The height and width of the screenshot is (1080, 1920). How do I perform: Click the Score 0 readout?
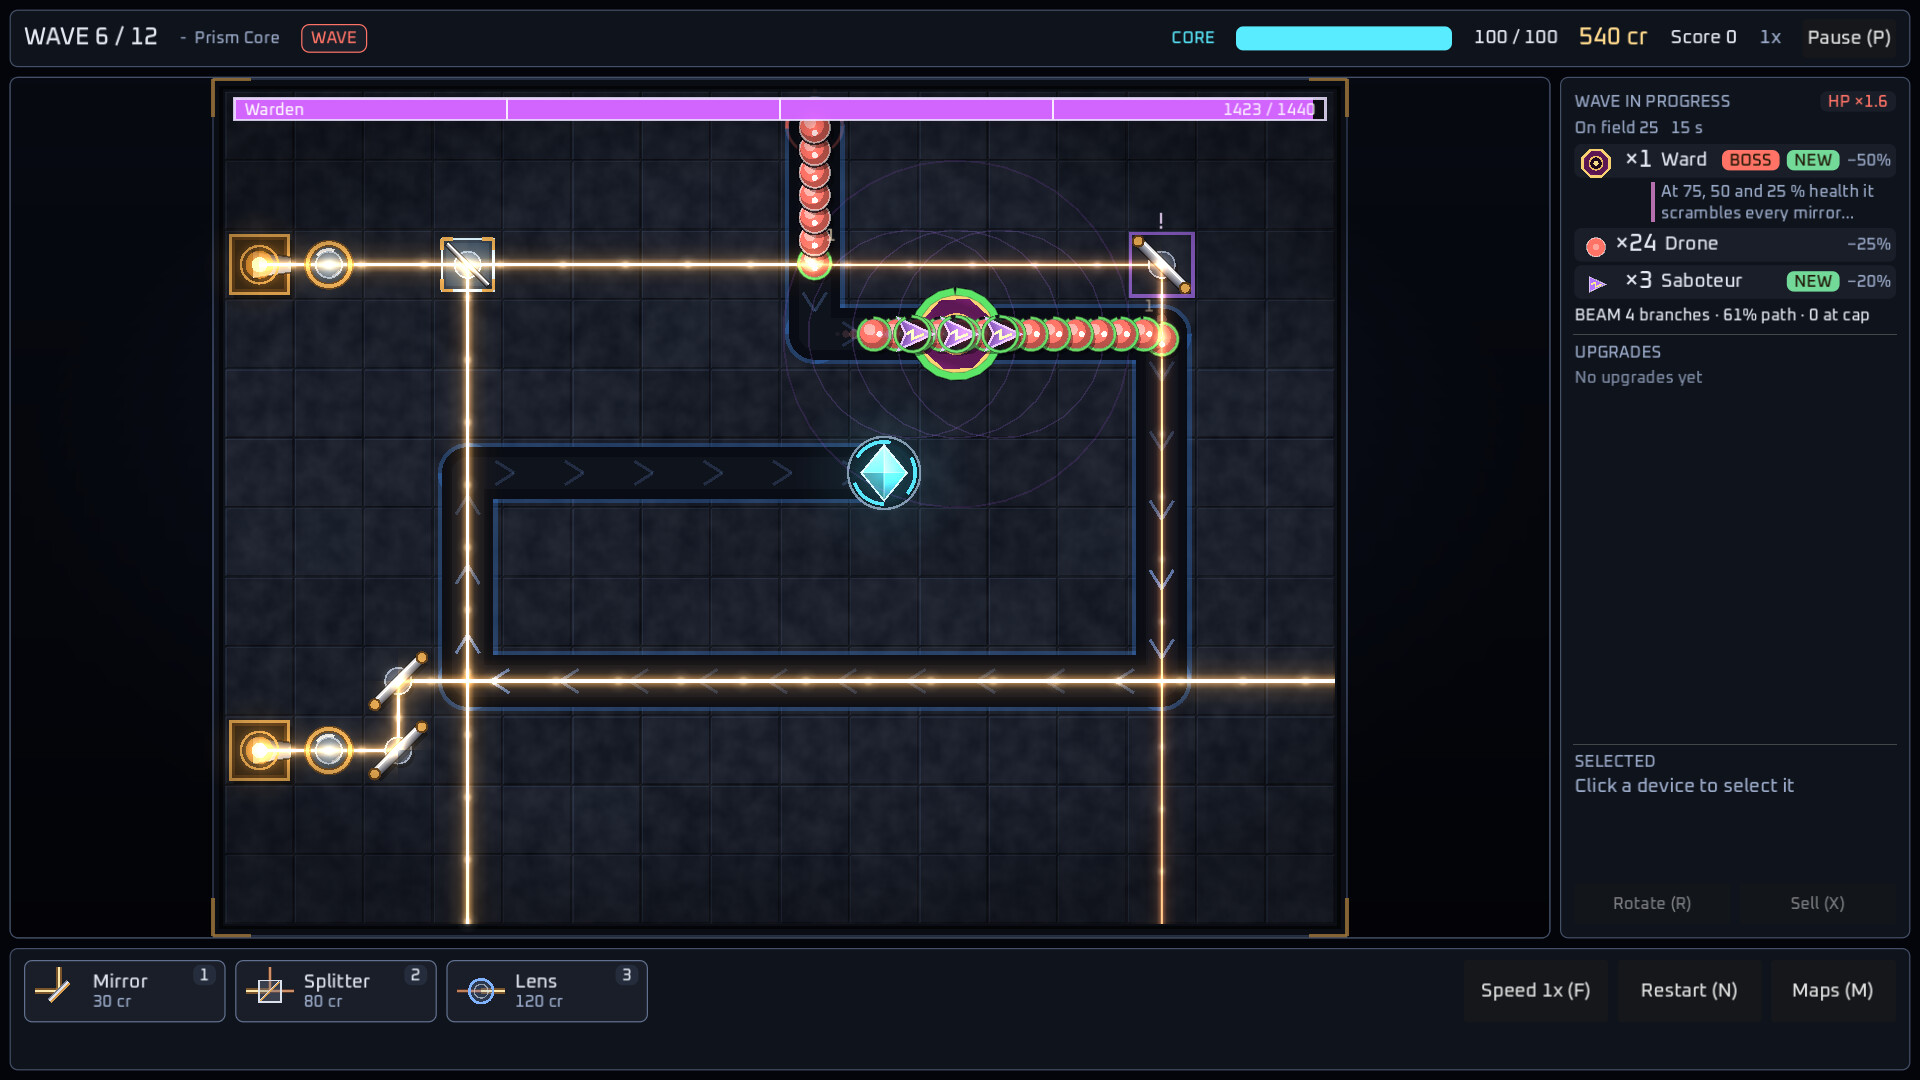(1703, 37)
